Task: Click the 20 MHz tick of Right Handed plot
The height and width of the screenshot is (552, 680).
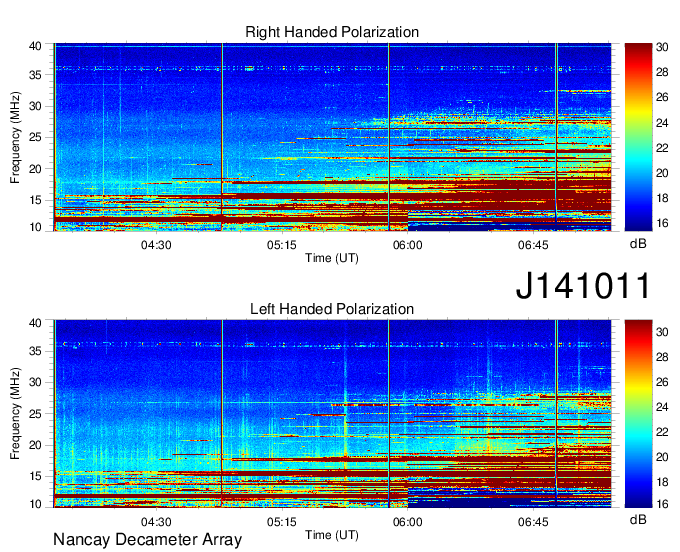Action: pos(36,169)
